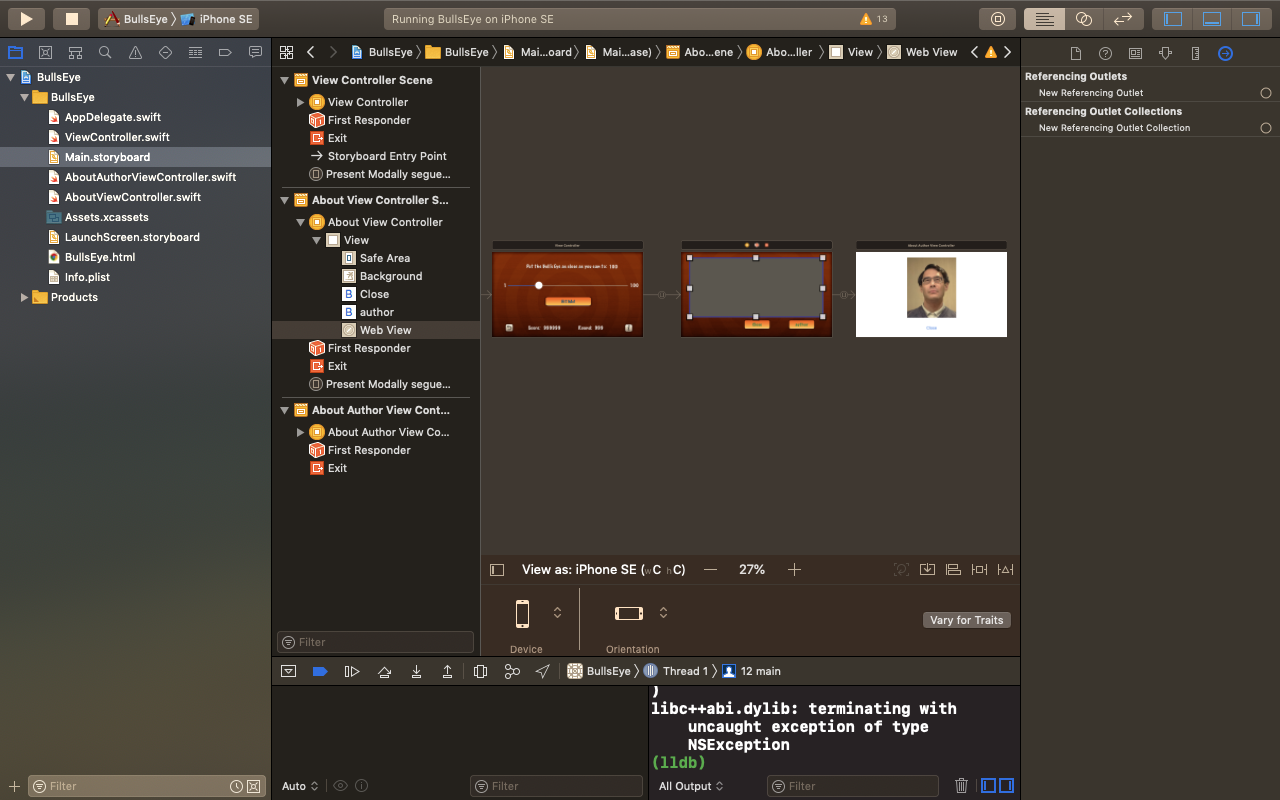The image size is (1280, 800).
Task: Expand the About Author View Controller item
Action: (300, 432)
